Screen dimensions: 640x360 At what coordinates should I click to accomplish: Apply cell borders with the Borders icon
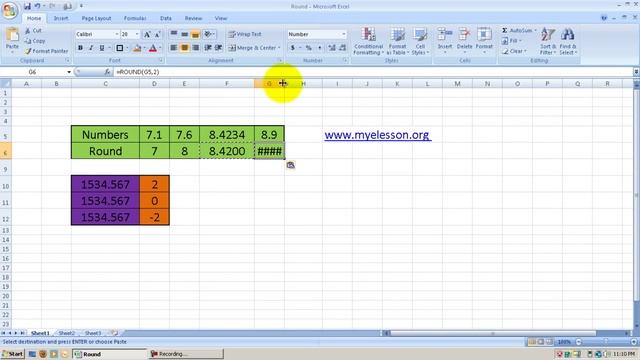[119, 48]
